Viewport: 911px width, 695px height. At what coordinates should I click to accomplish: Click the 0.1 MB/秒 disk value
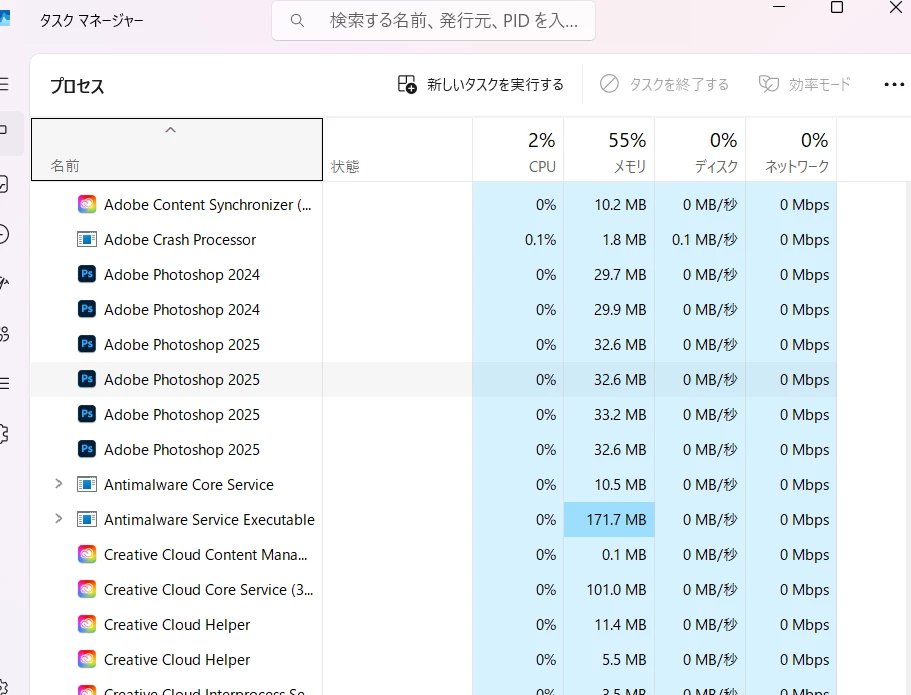(x=704, y=239)
